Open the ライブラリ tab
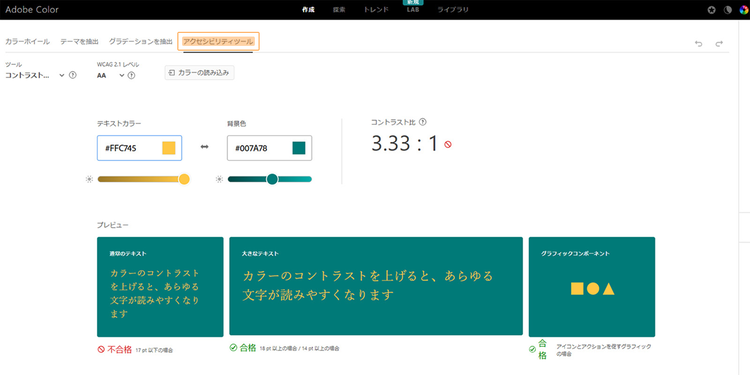The width and height of the screenshot is (750, 375). [453, 10]
